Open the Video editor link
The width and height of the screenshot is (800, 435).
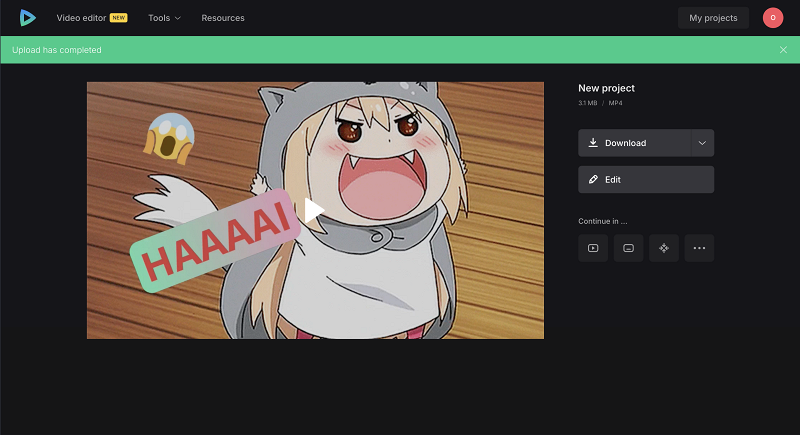(81, 18)
